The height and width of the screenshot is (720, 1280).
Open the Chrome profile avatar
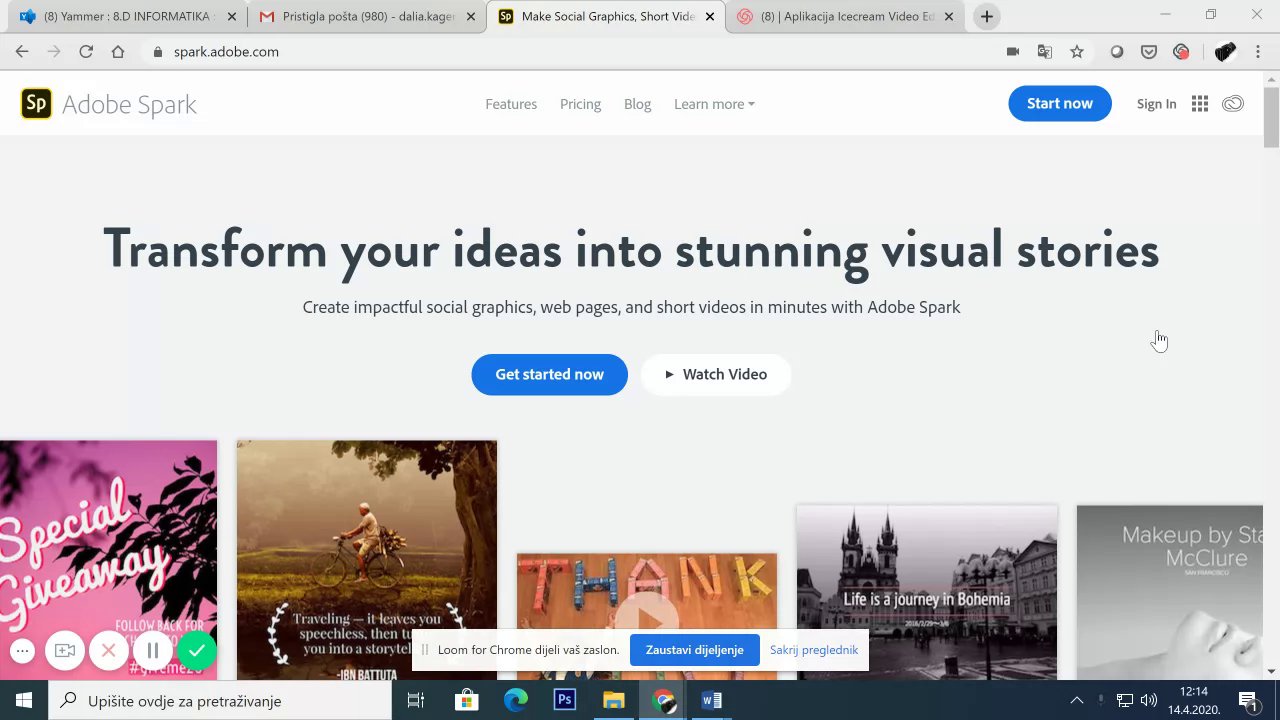point(1225,52)
